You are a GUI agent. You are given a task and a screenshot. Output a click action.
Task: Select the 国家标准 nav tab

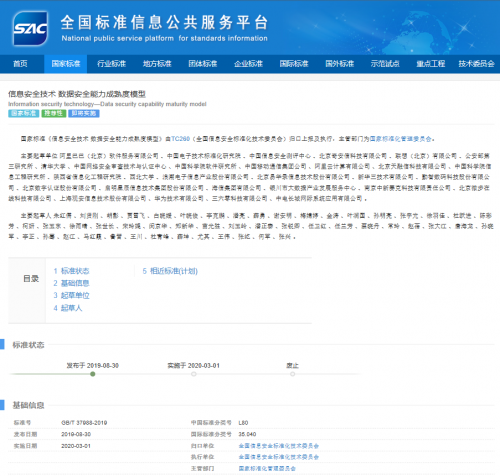point(66,64)
